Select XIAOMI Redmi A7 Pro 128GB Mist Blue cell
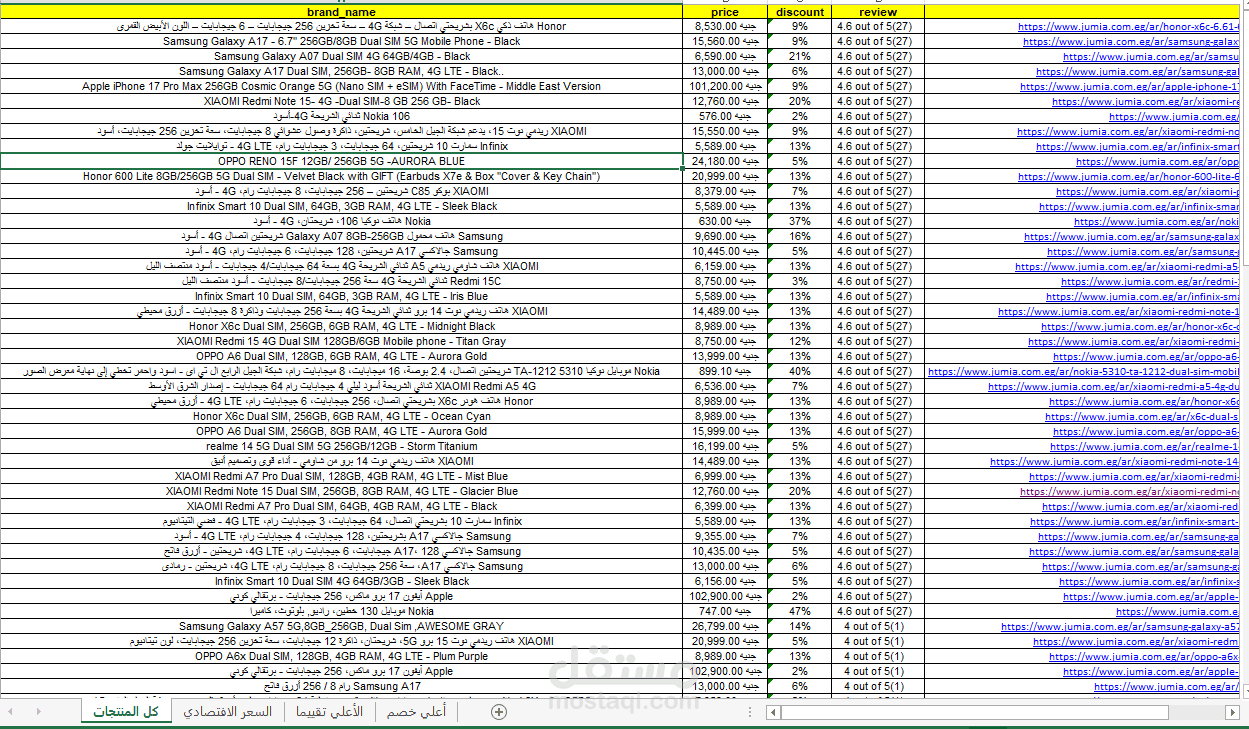Image resolution: width=1249 pixels, height=729 pixels. click(342, 477)
